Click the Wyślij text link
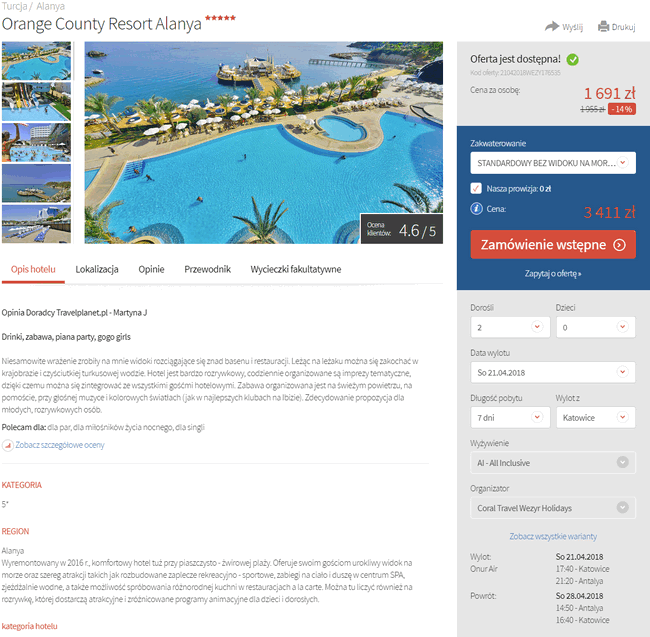The image size is (650, 637). [572, 27]
